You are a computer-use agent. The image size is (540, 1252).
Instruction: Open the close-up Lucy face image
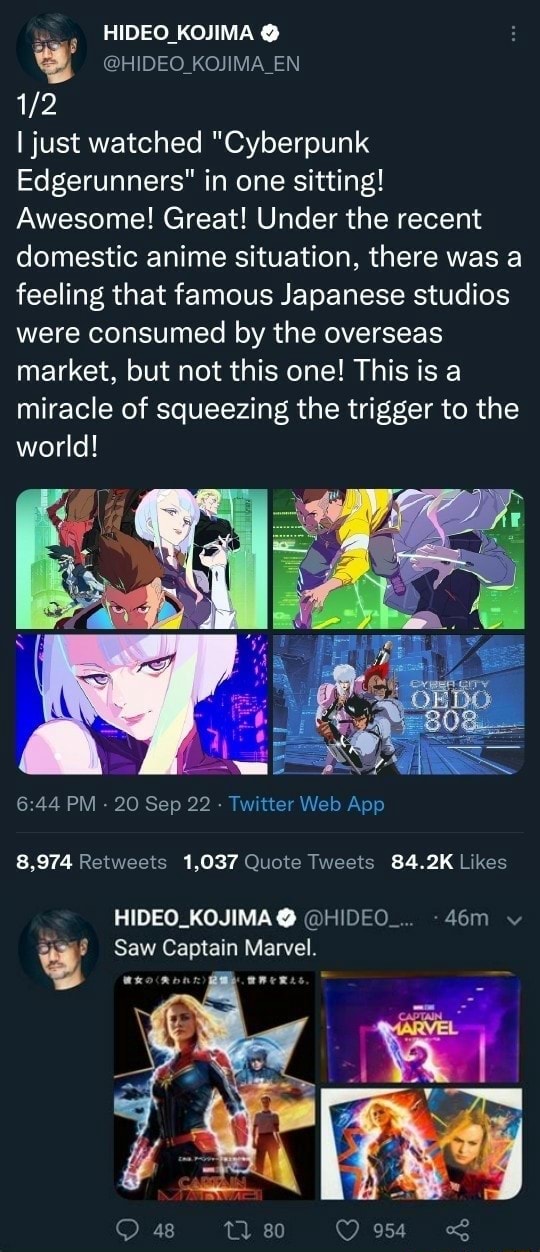tap(142, 704)
